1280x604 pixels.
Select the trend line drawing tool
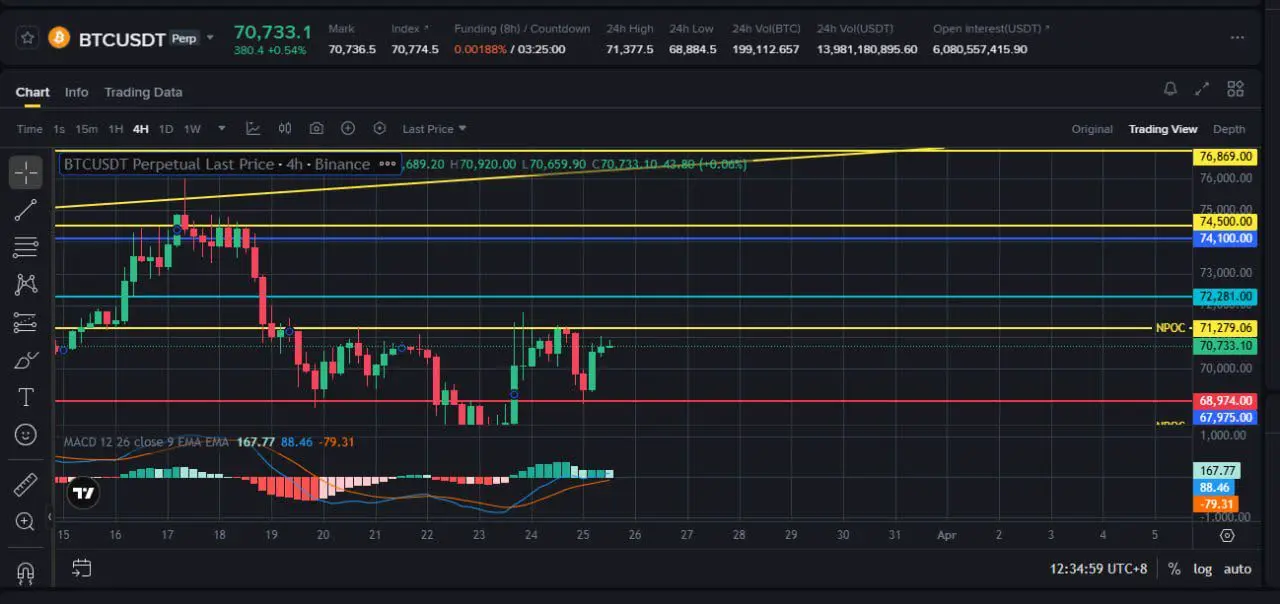[x=26, y=210]
